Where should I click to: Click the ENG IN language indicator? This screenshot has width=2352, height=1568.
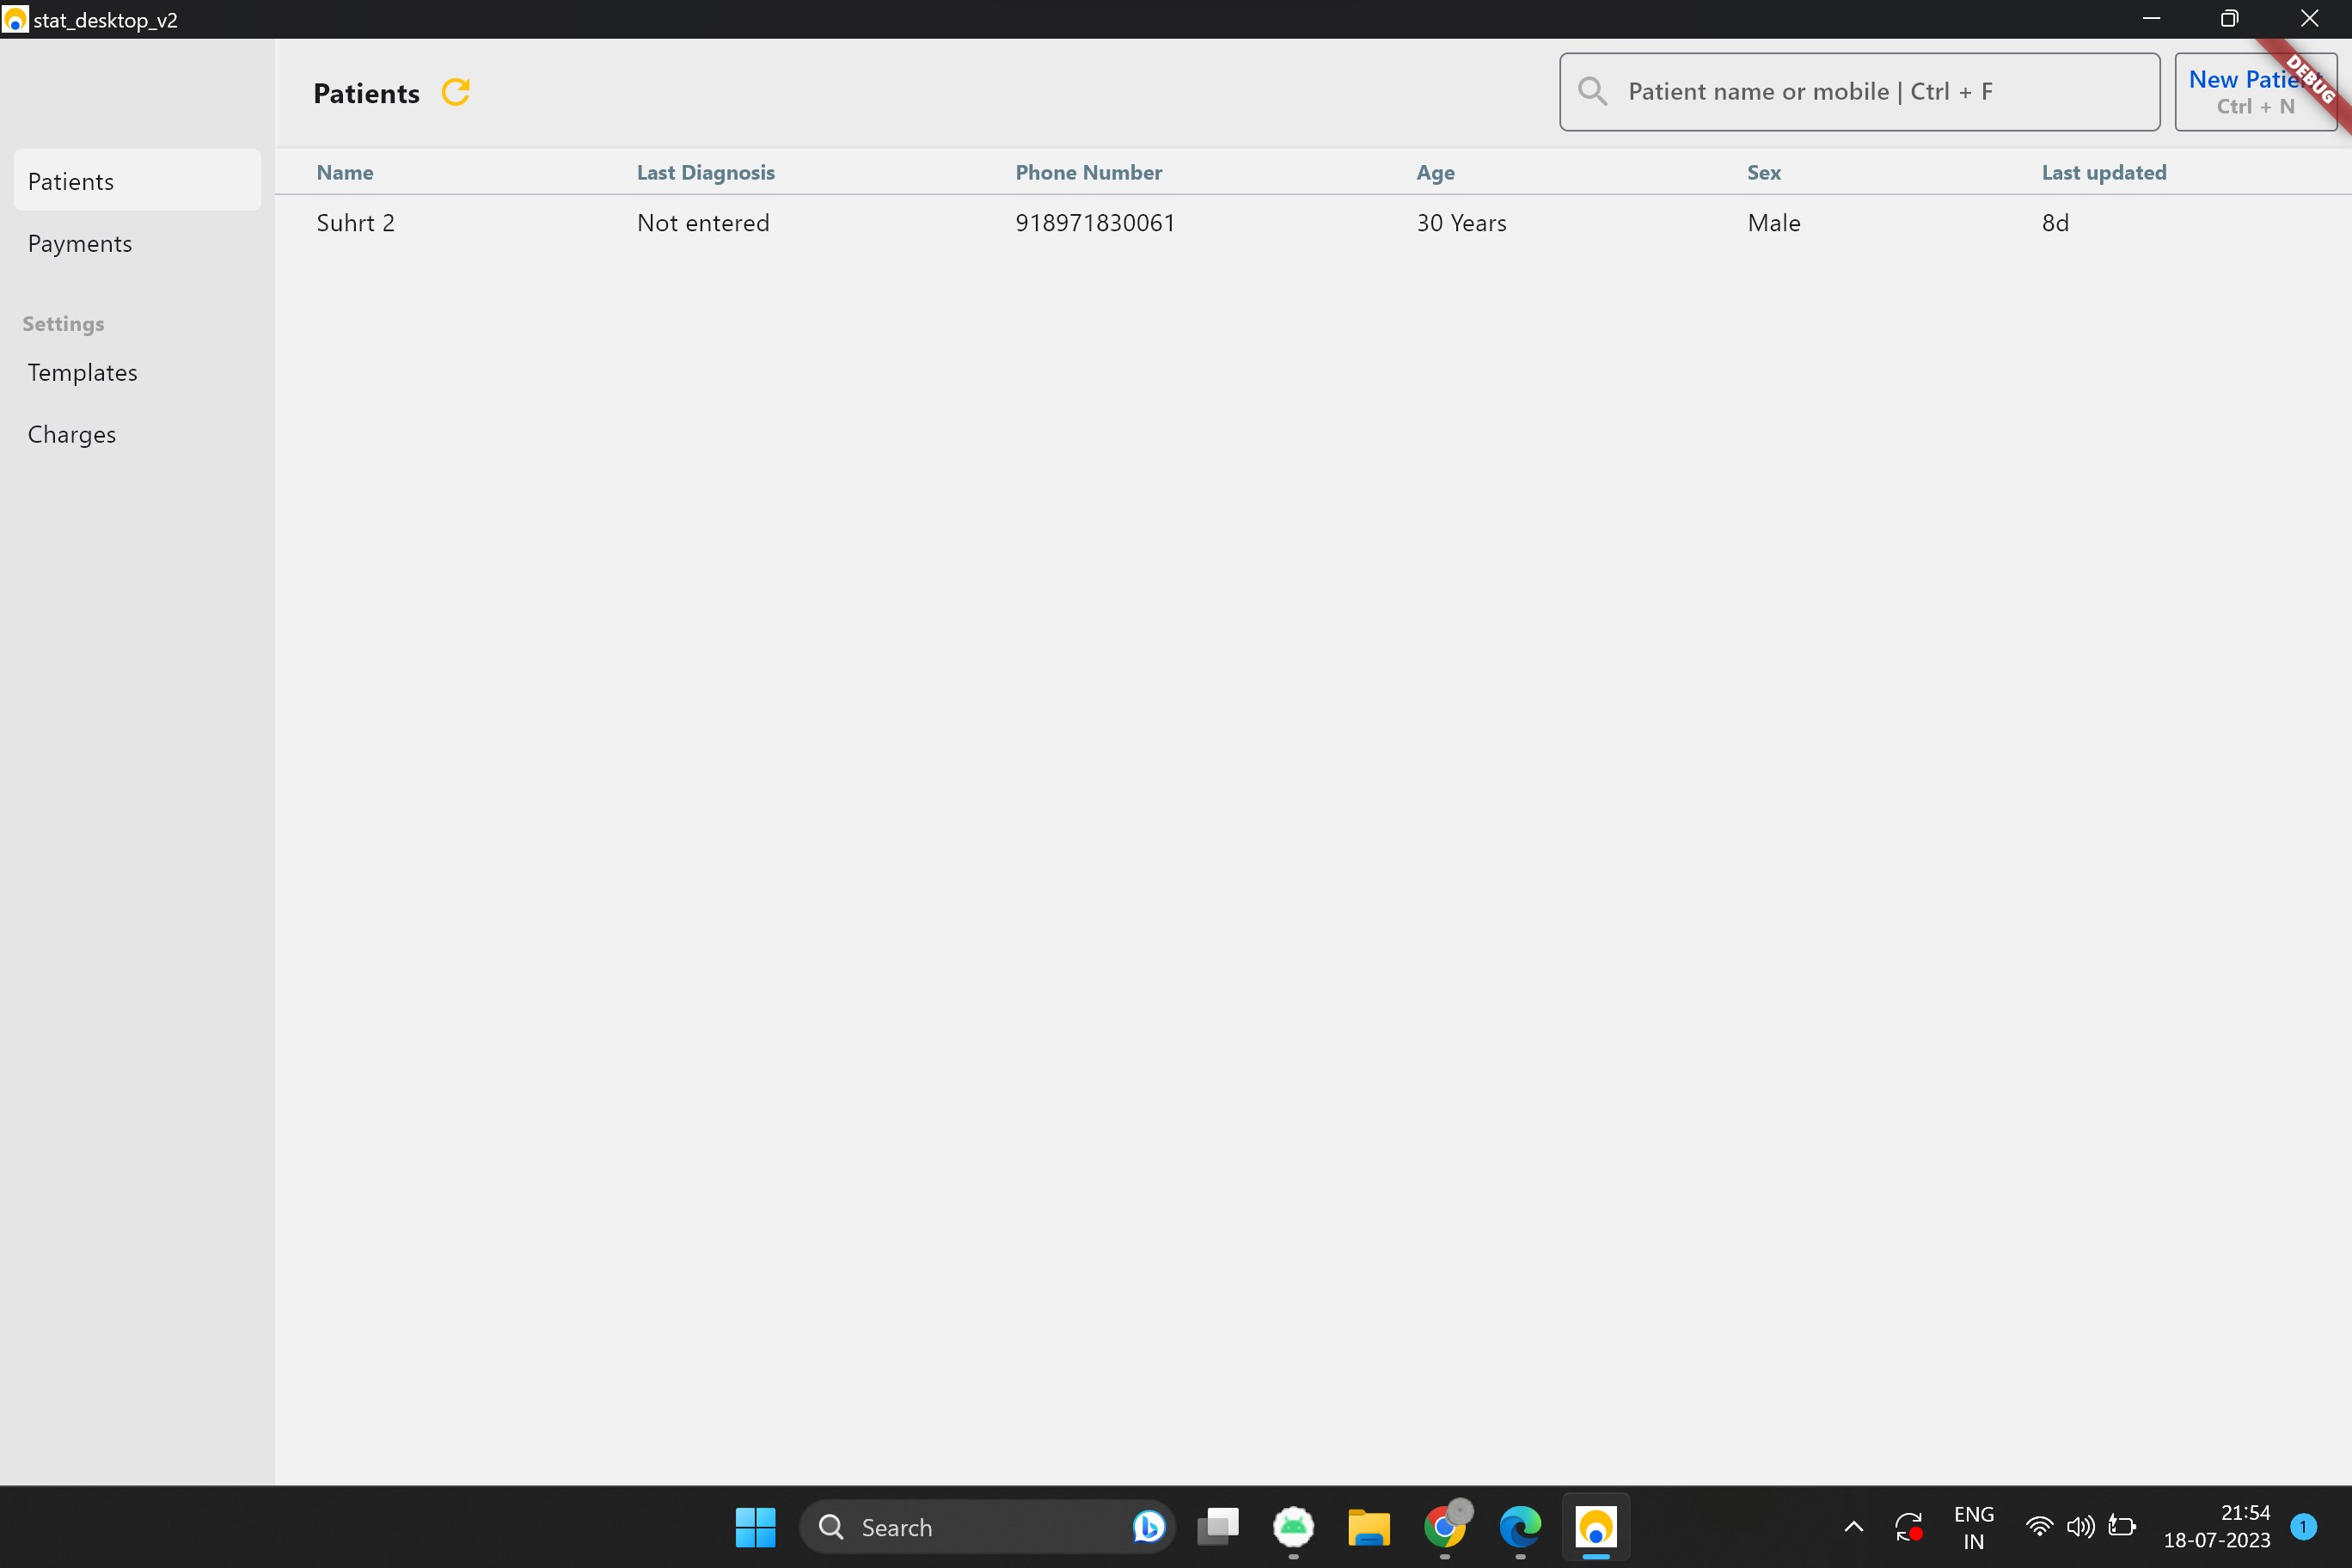point(1973,1527)
